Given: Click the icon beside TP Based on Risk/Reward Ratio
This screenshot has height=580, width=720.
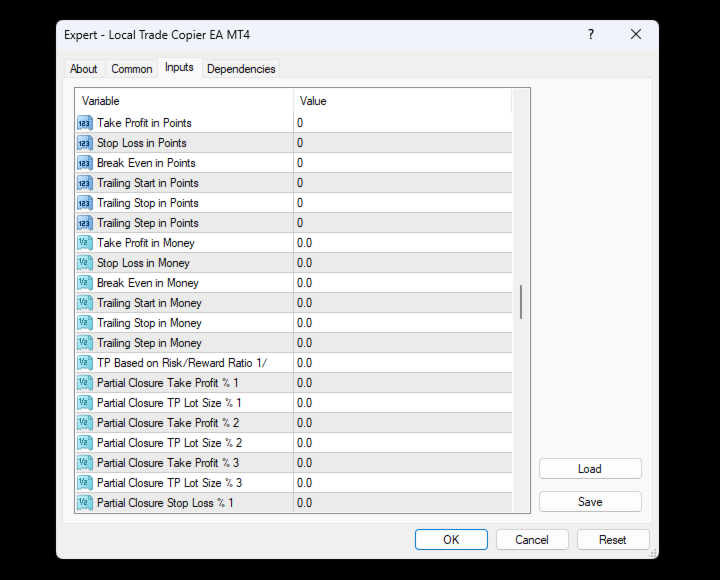Looking at the screenshot, I should (x=85, y=363).
